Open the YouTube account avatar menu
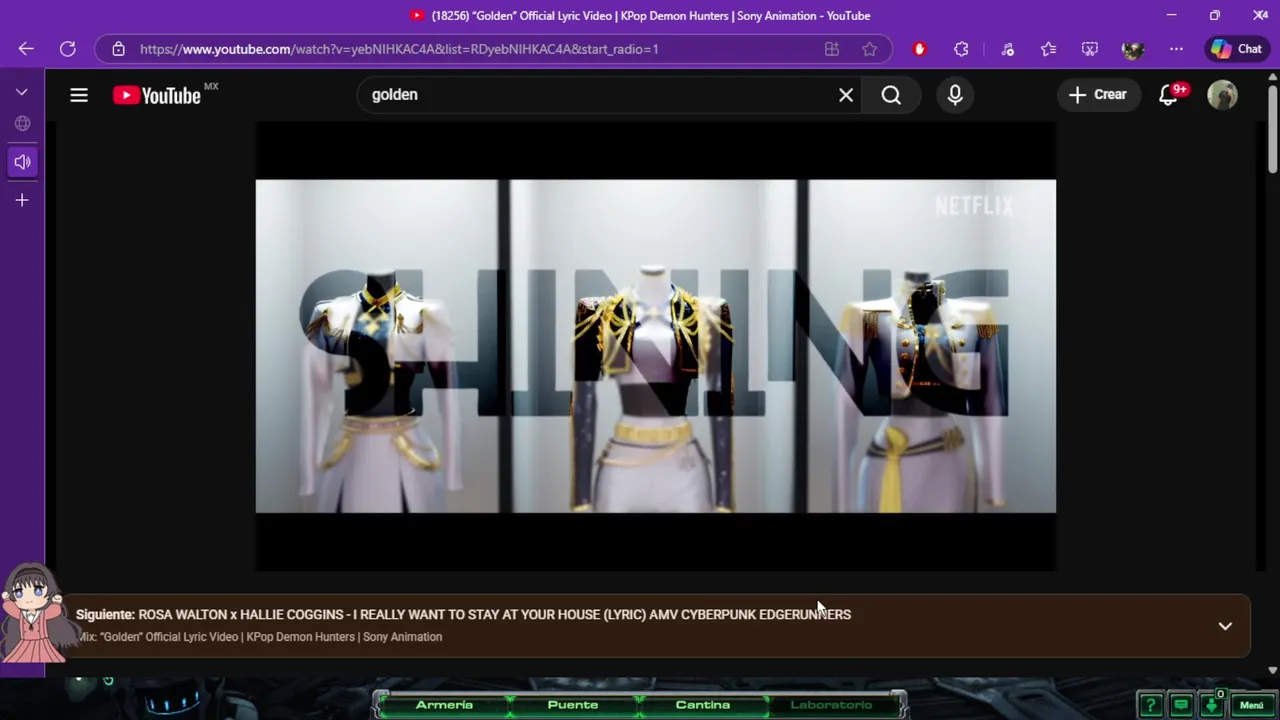 pyautogui.click(x=1222, y=95)
